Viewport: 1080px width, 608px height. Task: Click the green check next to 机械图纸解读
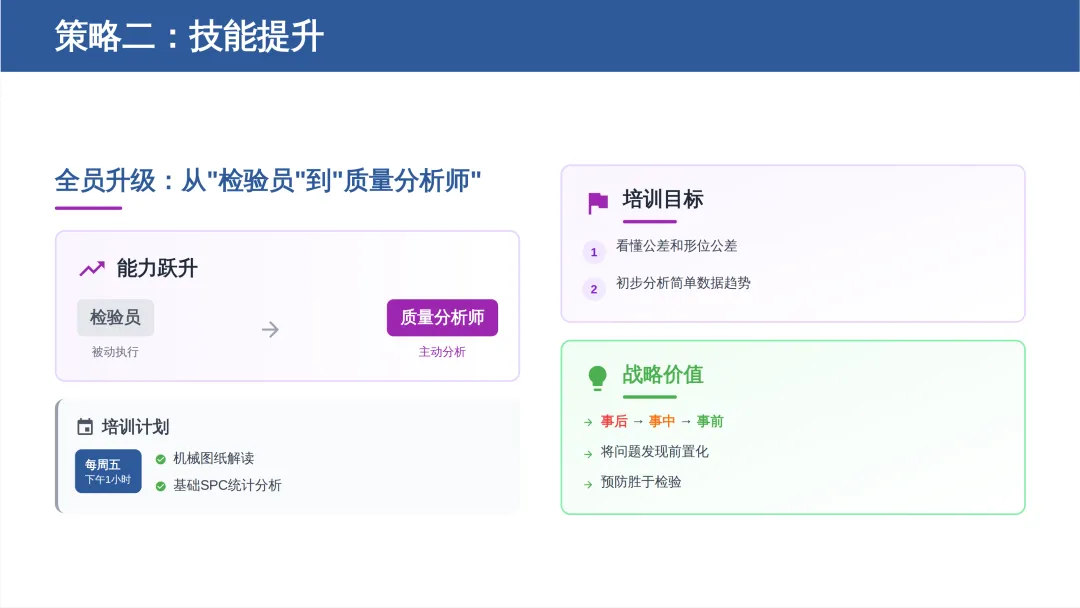click(160, 459)
